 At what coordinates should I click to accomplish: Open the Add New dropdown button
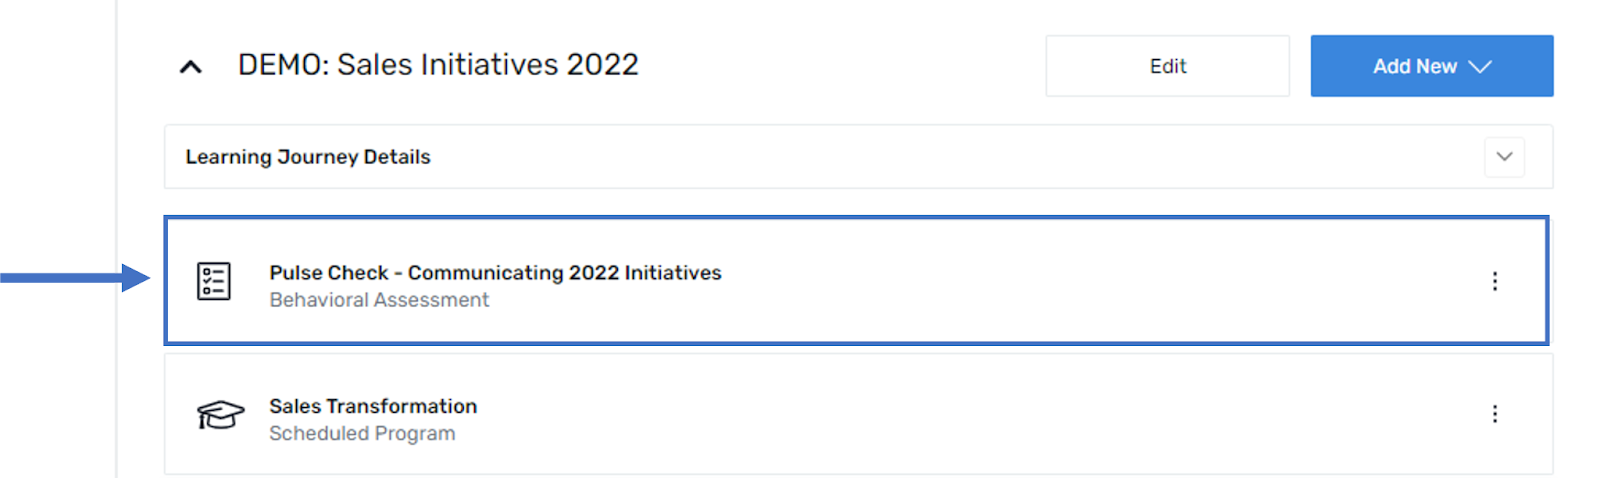(x=1432, y=66)
